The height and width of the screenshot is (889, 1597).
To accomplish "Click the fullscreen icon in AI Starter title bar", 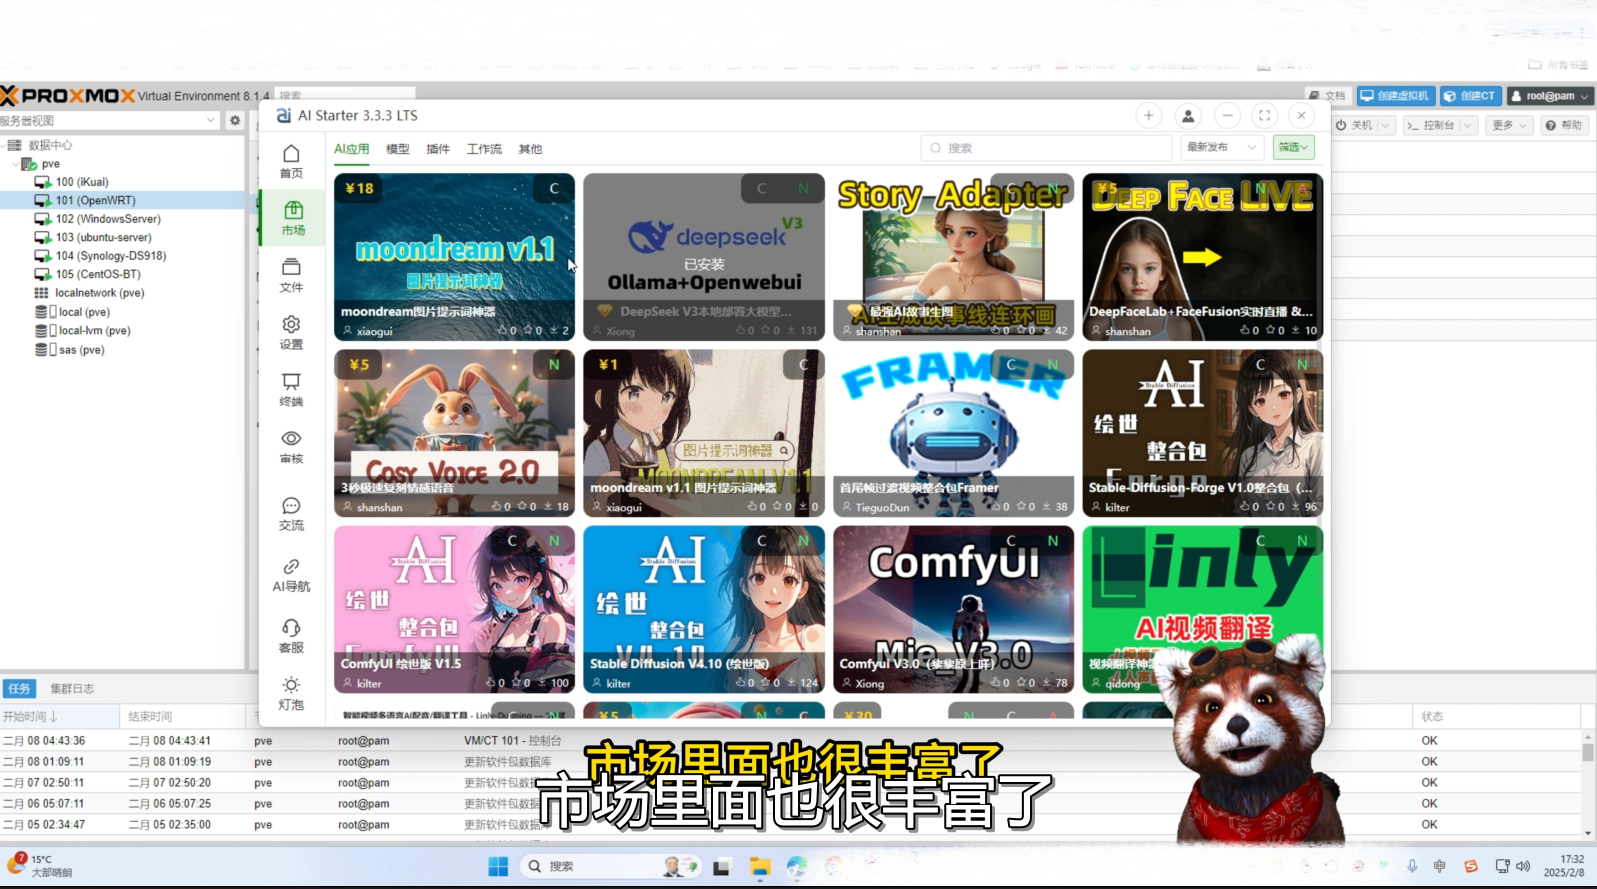I will (x=1264, y=116).
